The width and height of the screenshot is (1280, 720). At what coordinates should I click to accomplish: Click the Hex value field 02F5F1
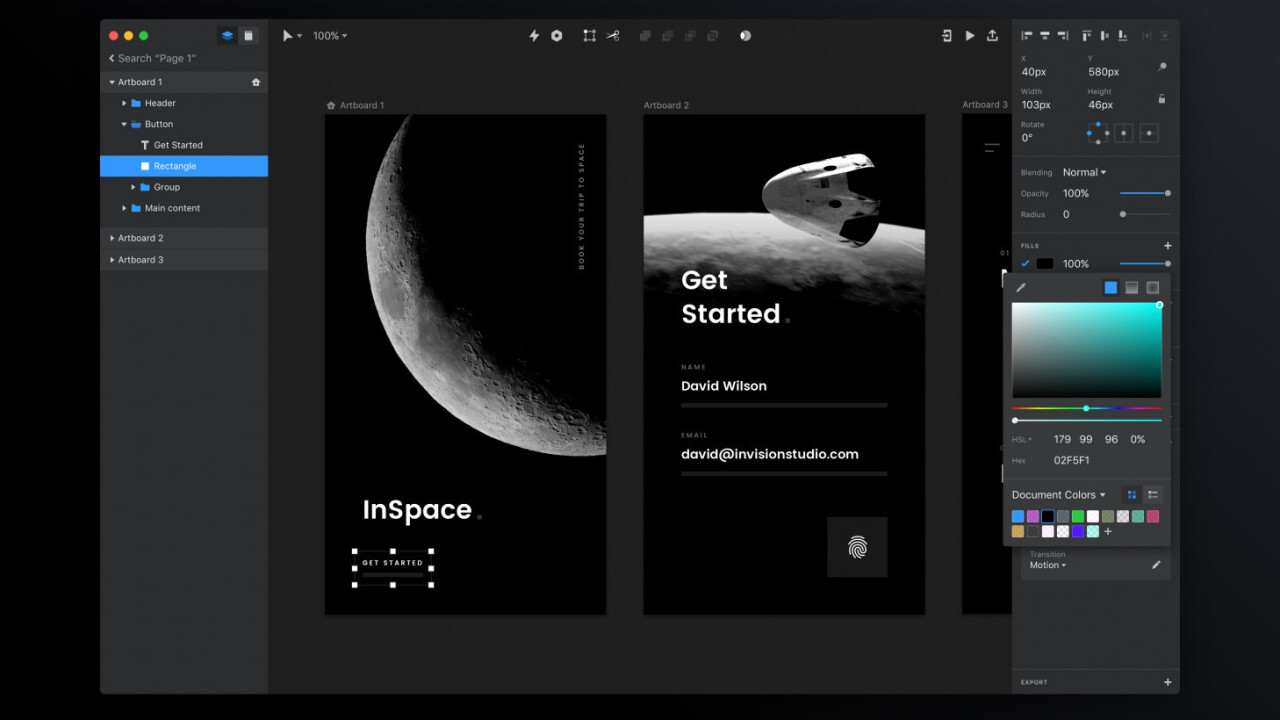[1072, 461]
